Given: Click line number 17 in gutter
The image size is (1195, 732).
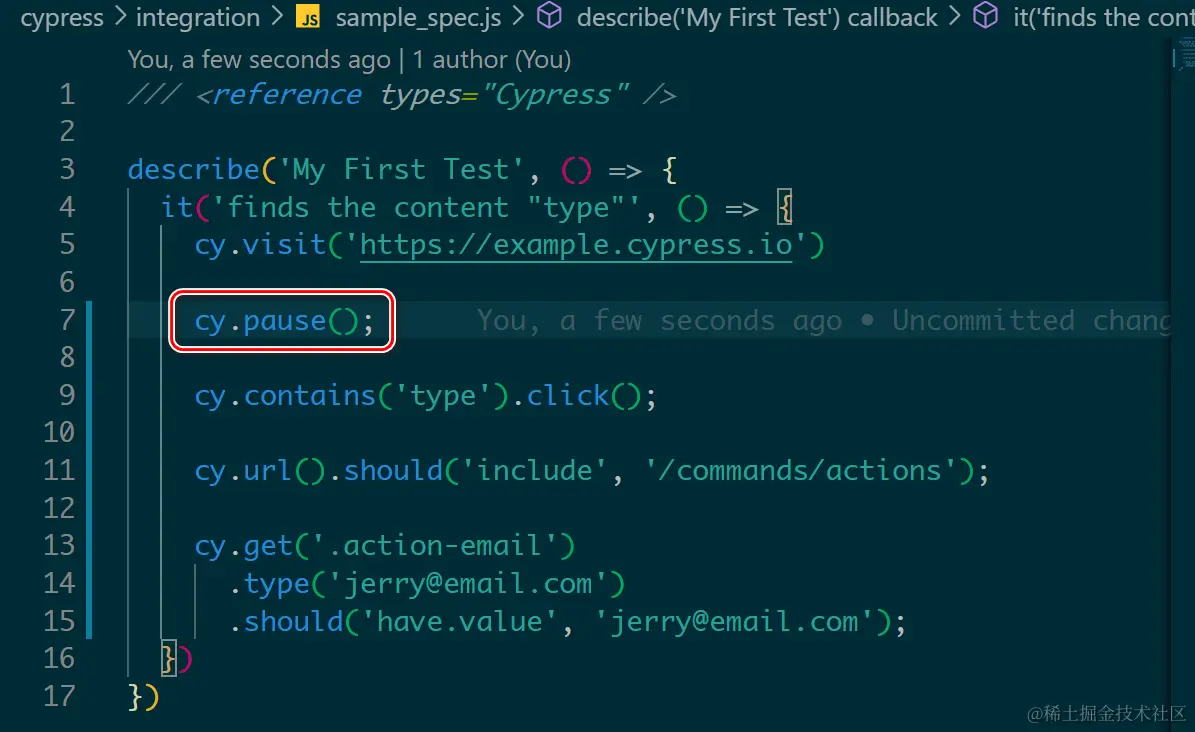Looking at the screenshot, I should tap(59, 696).
